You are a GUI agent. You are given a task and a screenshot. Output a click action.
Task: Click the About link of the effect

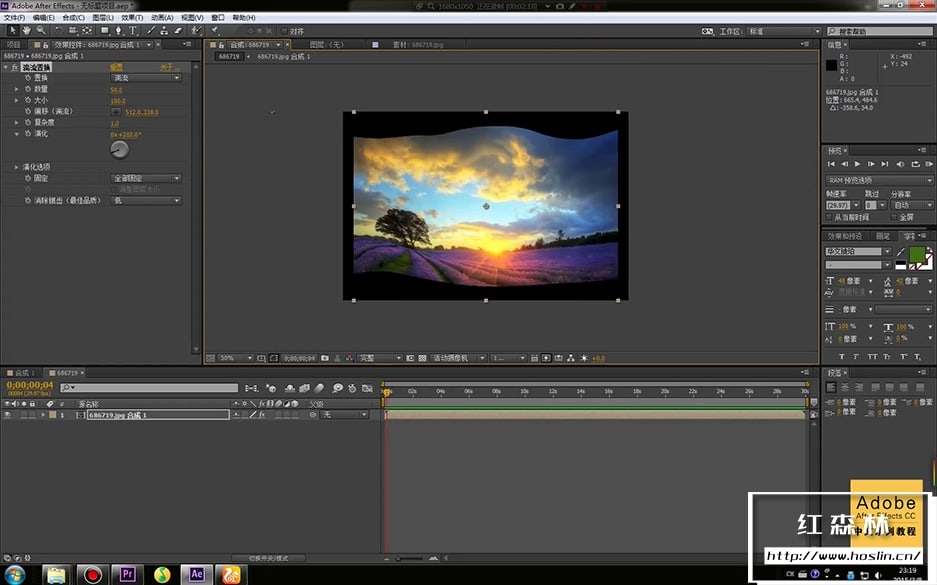[x=169, y=68]
